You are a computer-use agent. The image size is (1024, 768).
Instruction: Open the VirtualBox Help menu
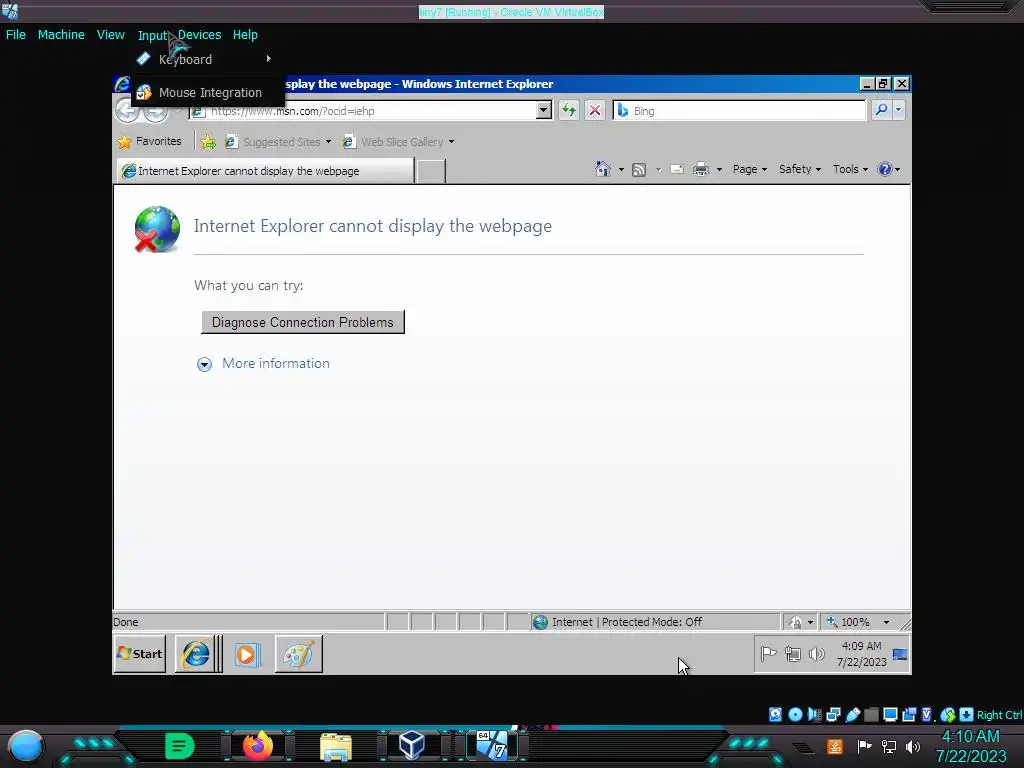coord(245,35)
